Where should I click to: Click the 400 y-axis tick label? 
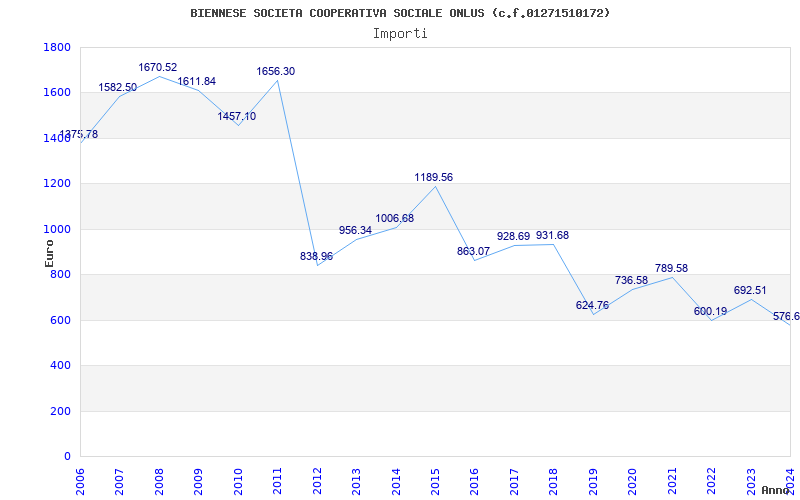pyautogui.click(x=61, y=366)
